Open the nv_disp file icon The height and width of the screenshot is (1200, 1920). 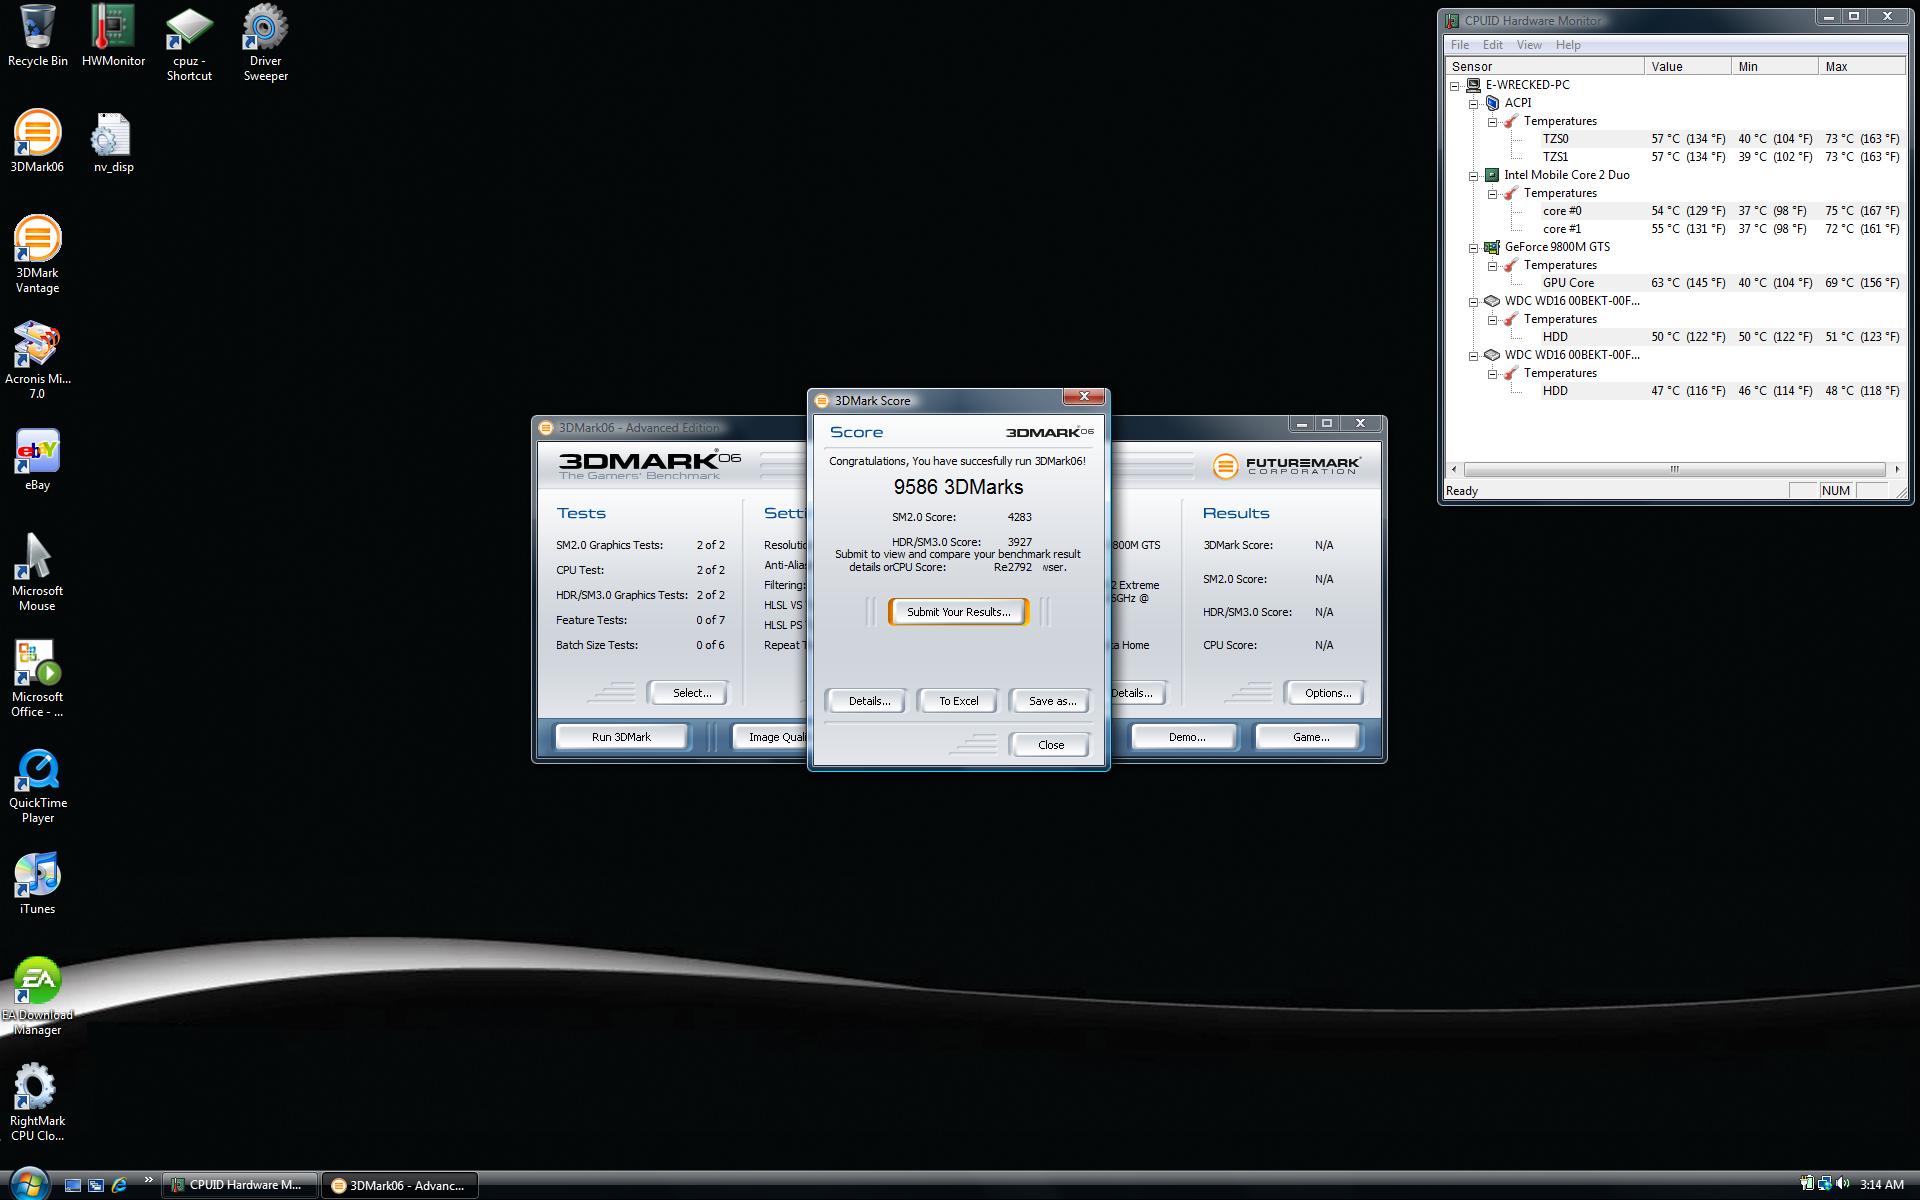pyautogui.click(x=113, y=141)
